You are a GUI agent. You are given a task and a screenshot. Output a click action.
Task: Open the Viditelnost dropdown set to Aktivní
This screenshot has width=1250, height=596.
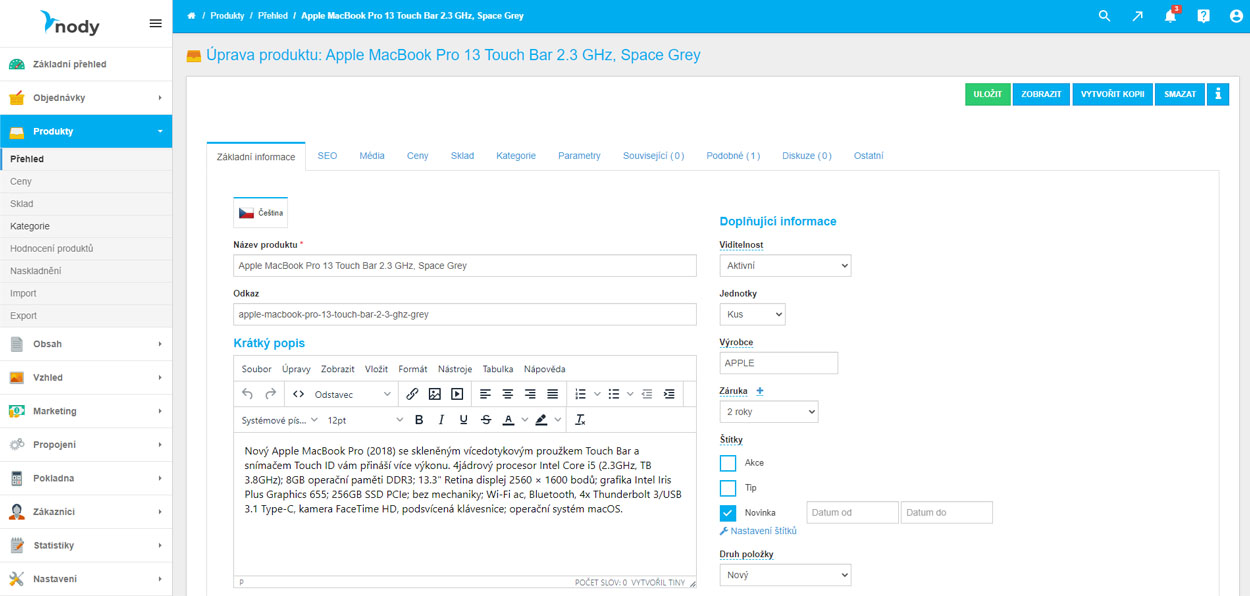point(785,266)
